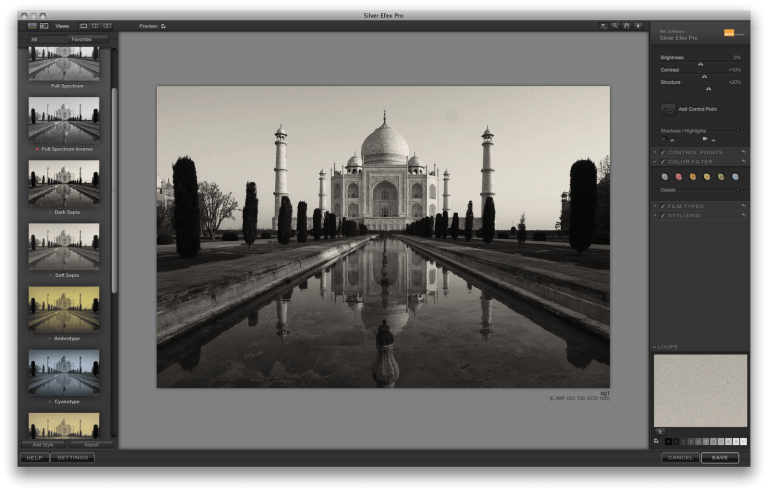Apply the Soft Sepia style thumbnail
This screenshot has width=768, height=491.
[64, 246]
